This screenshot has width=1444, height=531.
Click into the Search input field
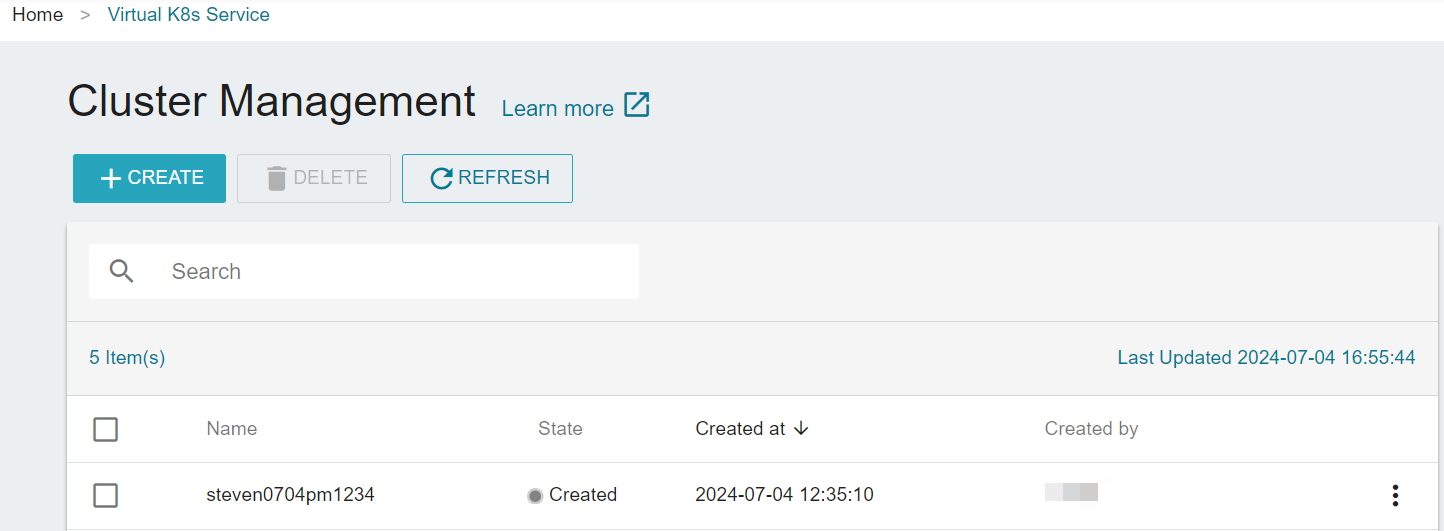click(x=364, y=271)
